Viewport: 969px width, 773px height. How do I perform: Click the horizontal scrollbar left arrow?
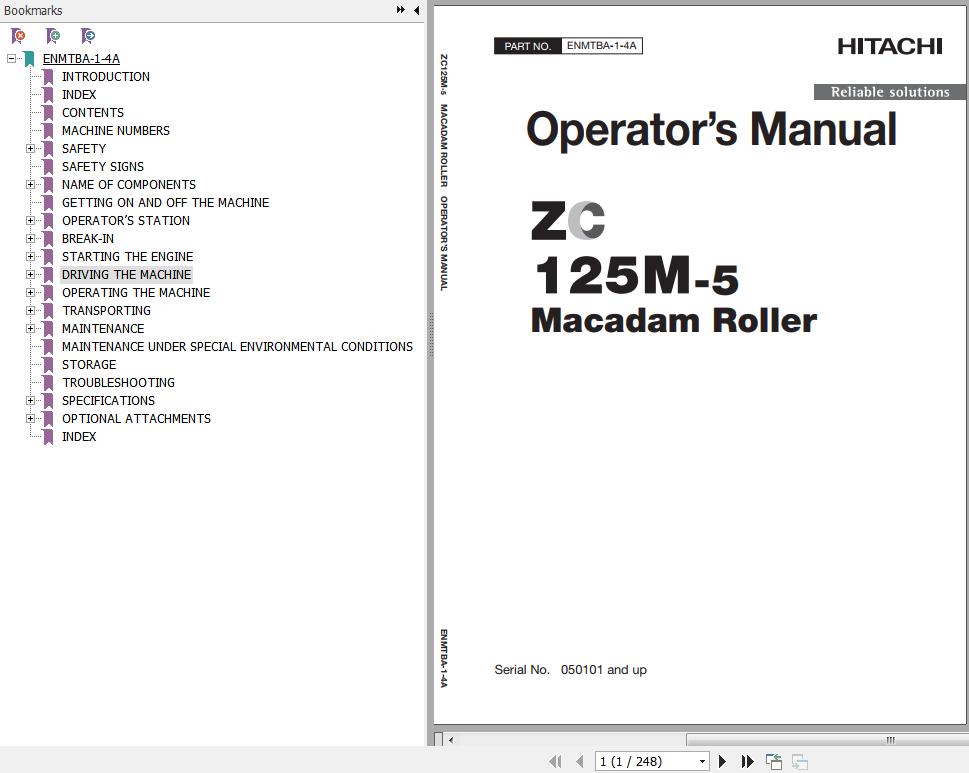tap(451, 740)
